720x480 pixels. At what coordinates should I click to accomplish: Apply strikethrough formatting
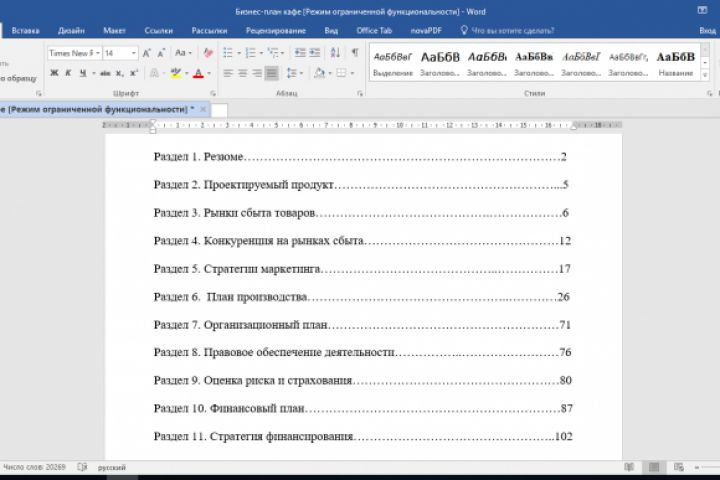[x=105, y=73]
